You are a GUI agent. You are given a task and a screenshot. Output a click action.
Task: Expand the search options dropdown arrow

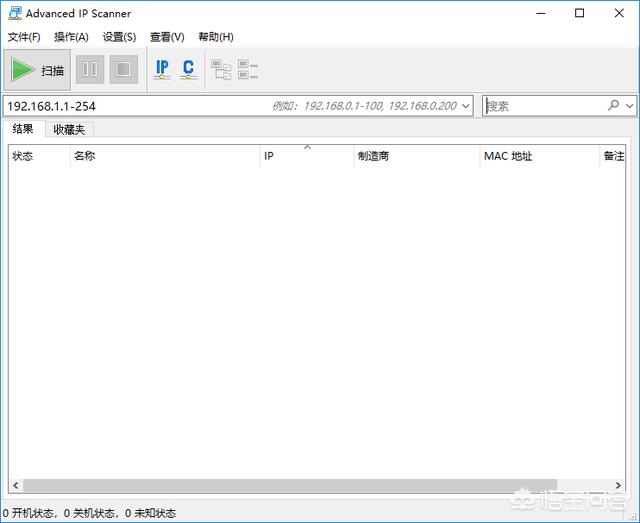629,106
